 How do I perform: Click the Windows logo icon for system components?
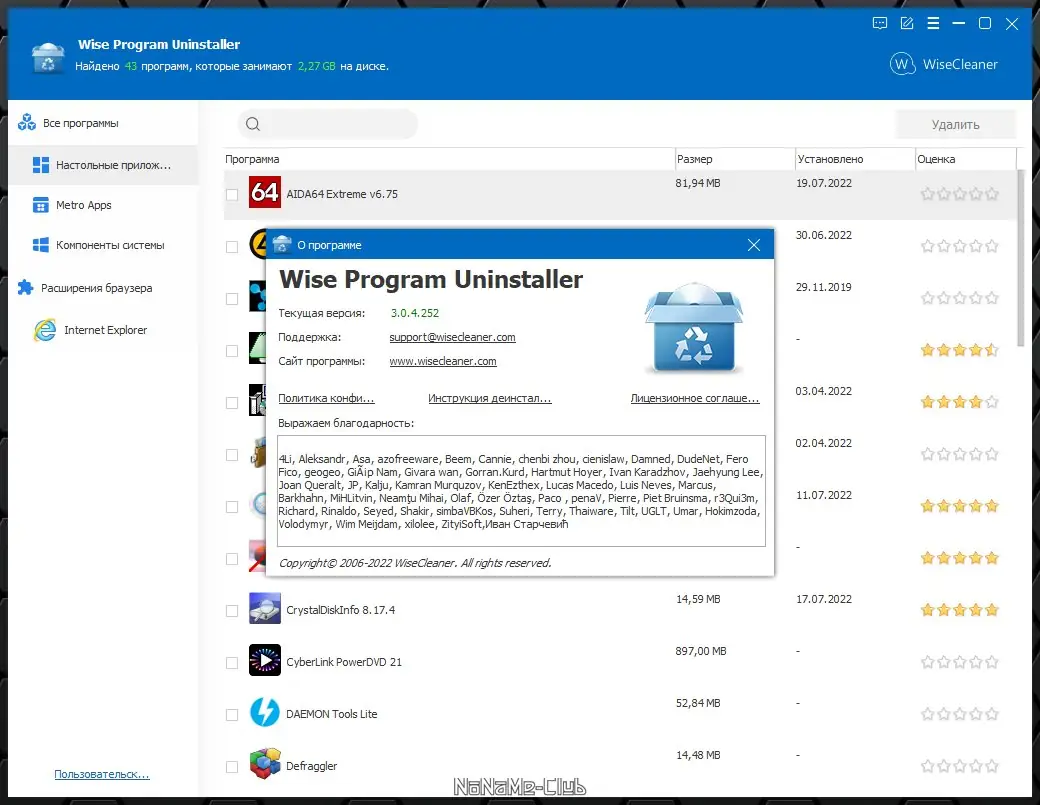[x=40, y=245]
